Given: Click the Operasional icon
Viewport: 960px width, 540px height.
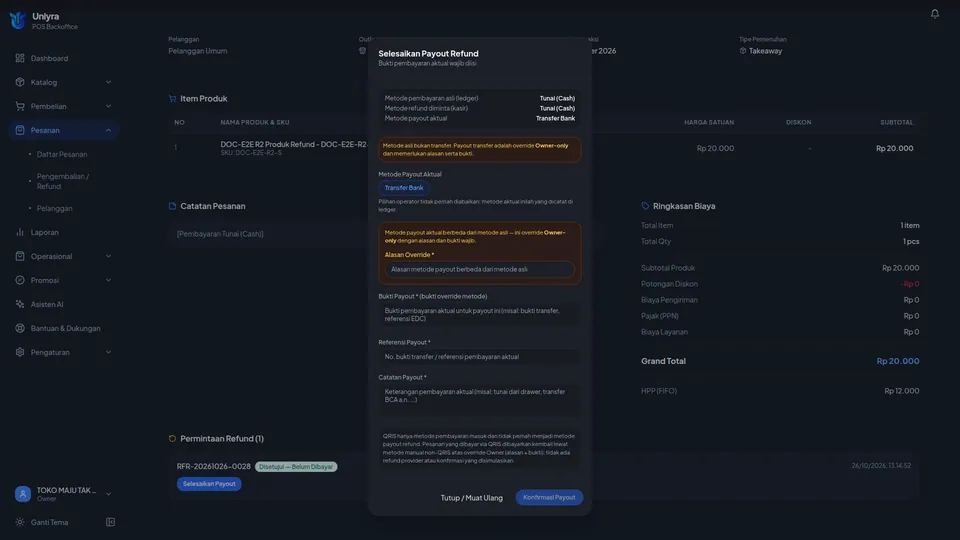Looking at the screenshot, I should pyautogui.click(x=20, y=256).
